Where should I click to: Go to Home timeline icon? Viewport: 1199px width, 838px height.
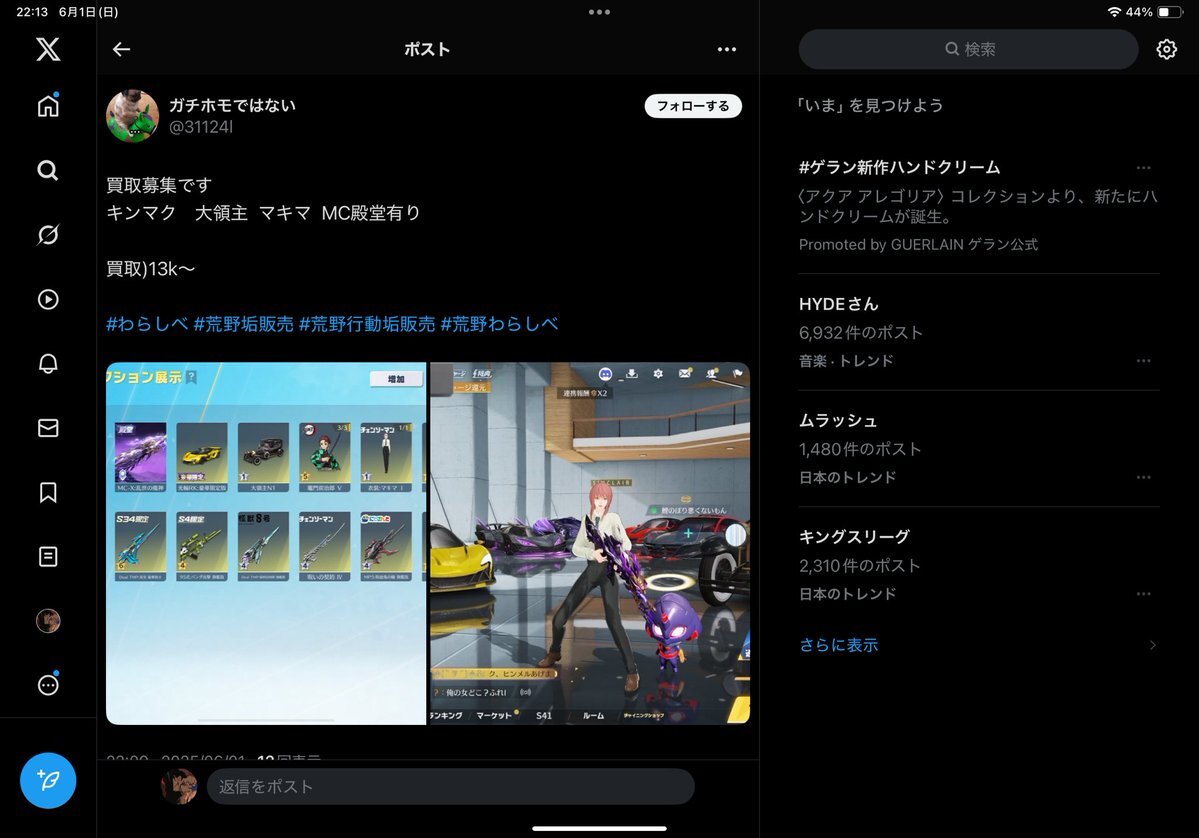coord(48,106)
